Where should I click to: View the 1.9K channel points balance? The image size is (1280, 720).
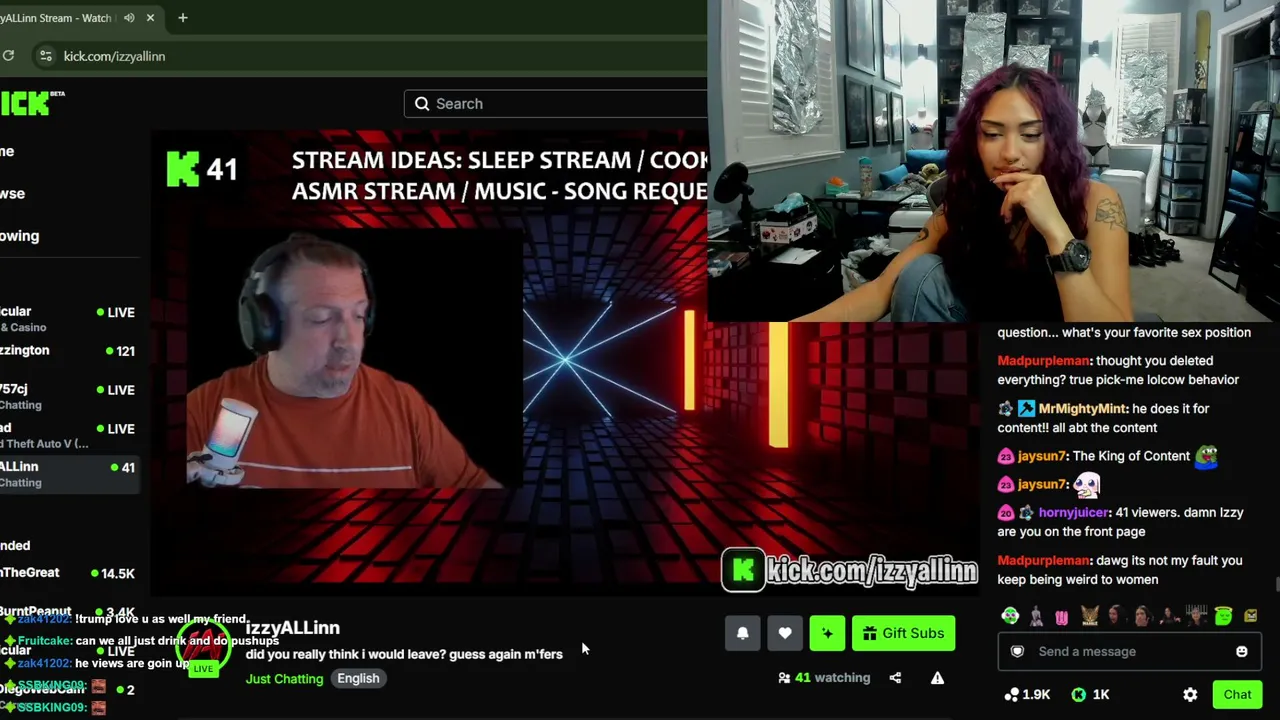coord(1027,695)
